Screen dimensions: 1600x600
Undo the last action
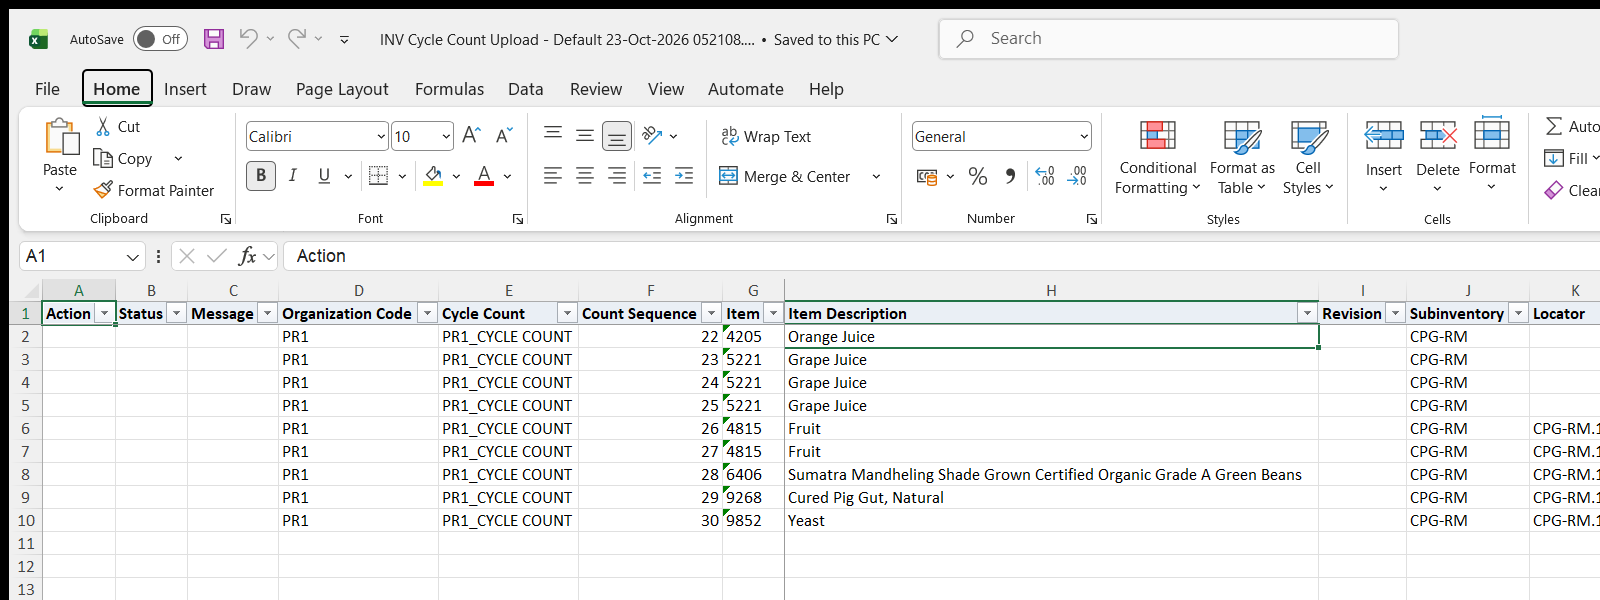coord(248,39)
